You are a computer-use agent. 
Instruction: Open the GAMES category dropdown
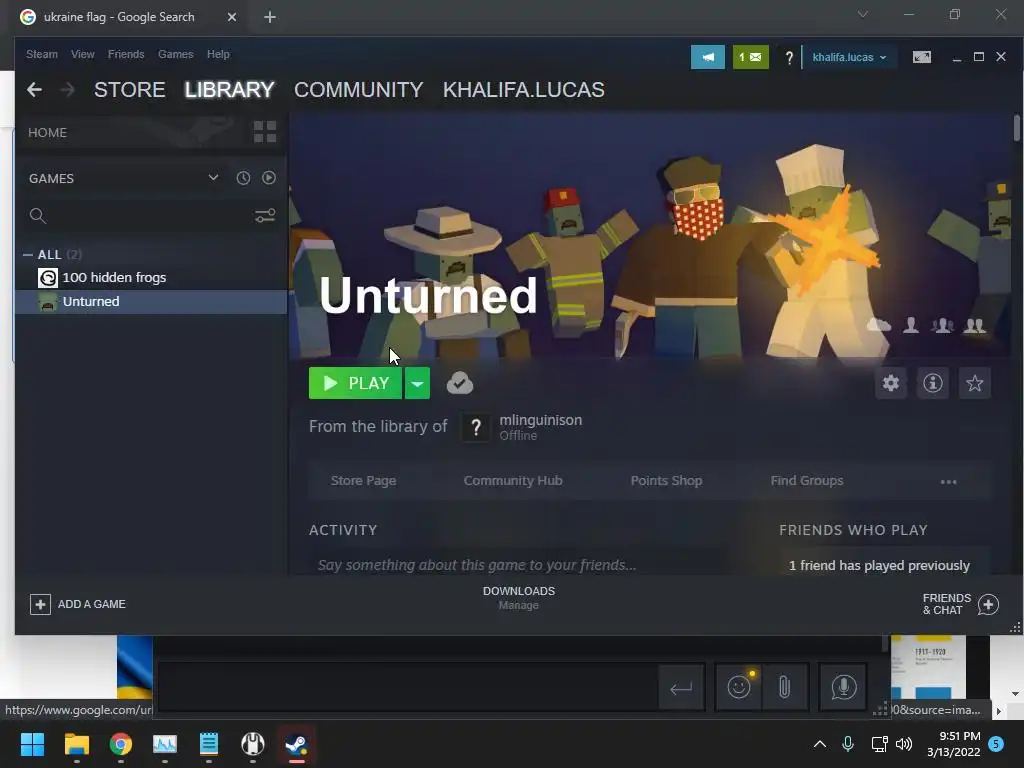pos(213,178)
